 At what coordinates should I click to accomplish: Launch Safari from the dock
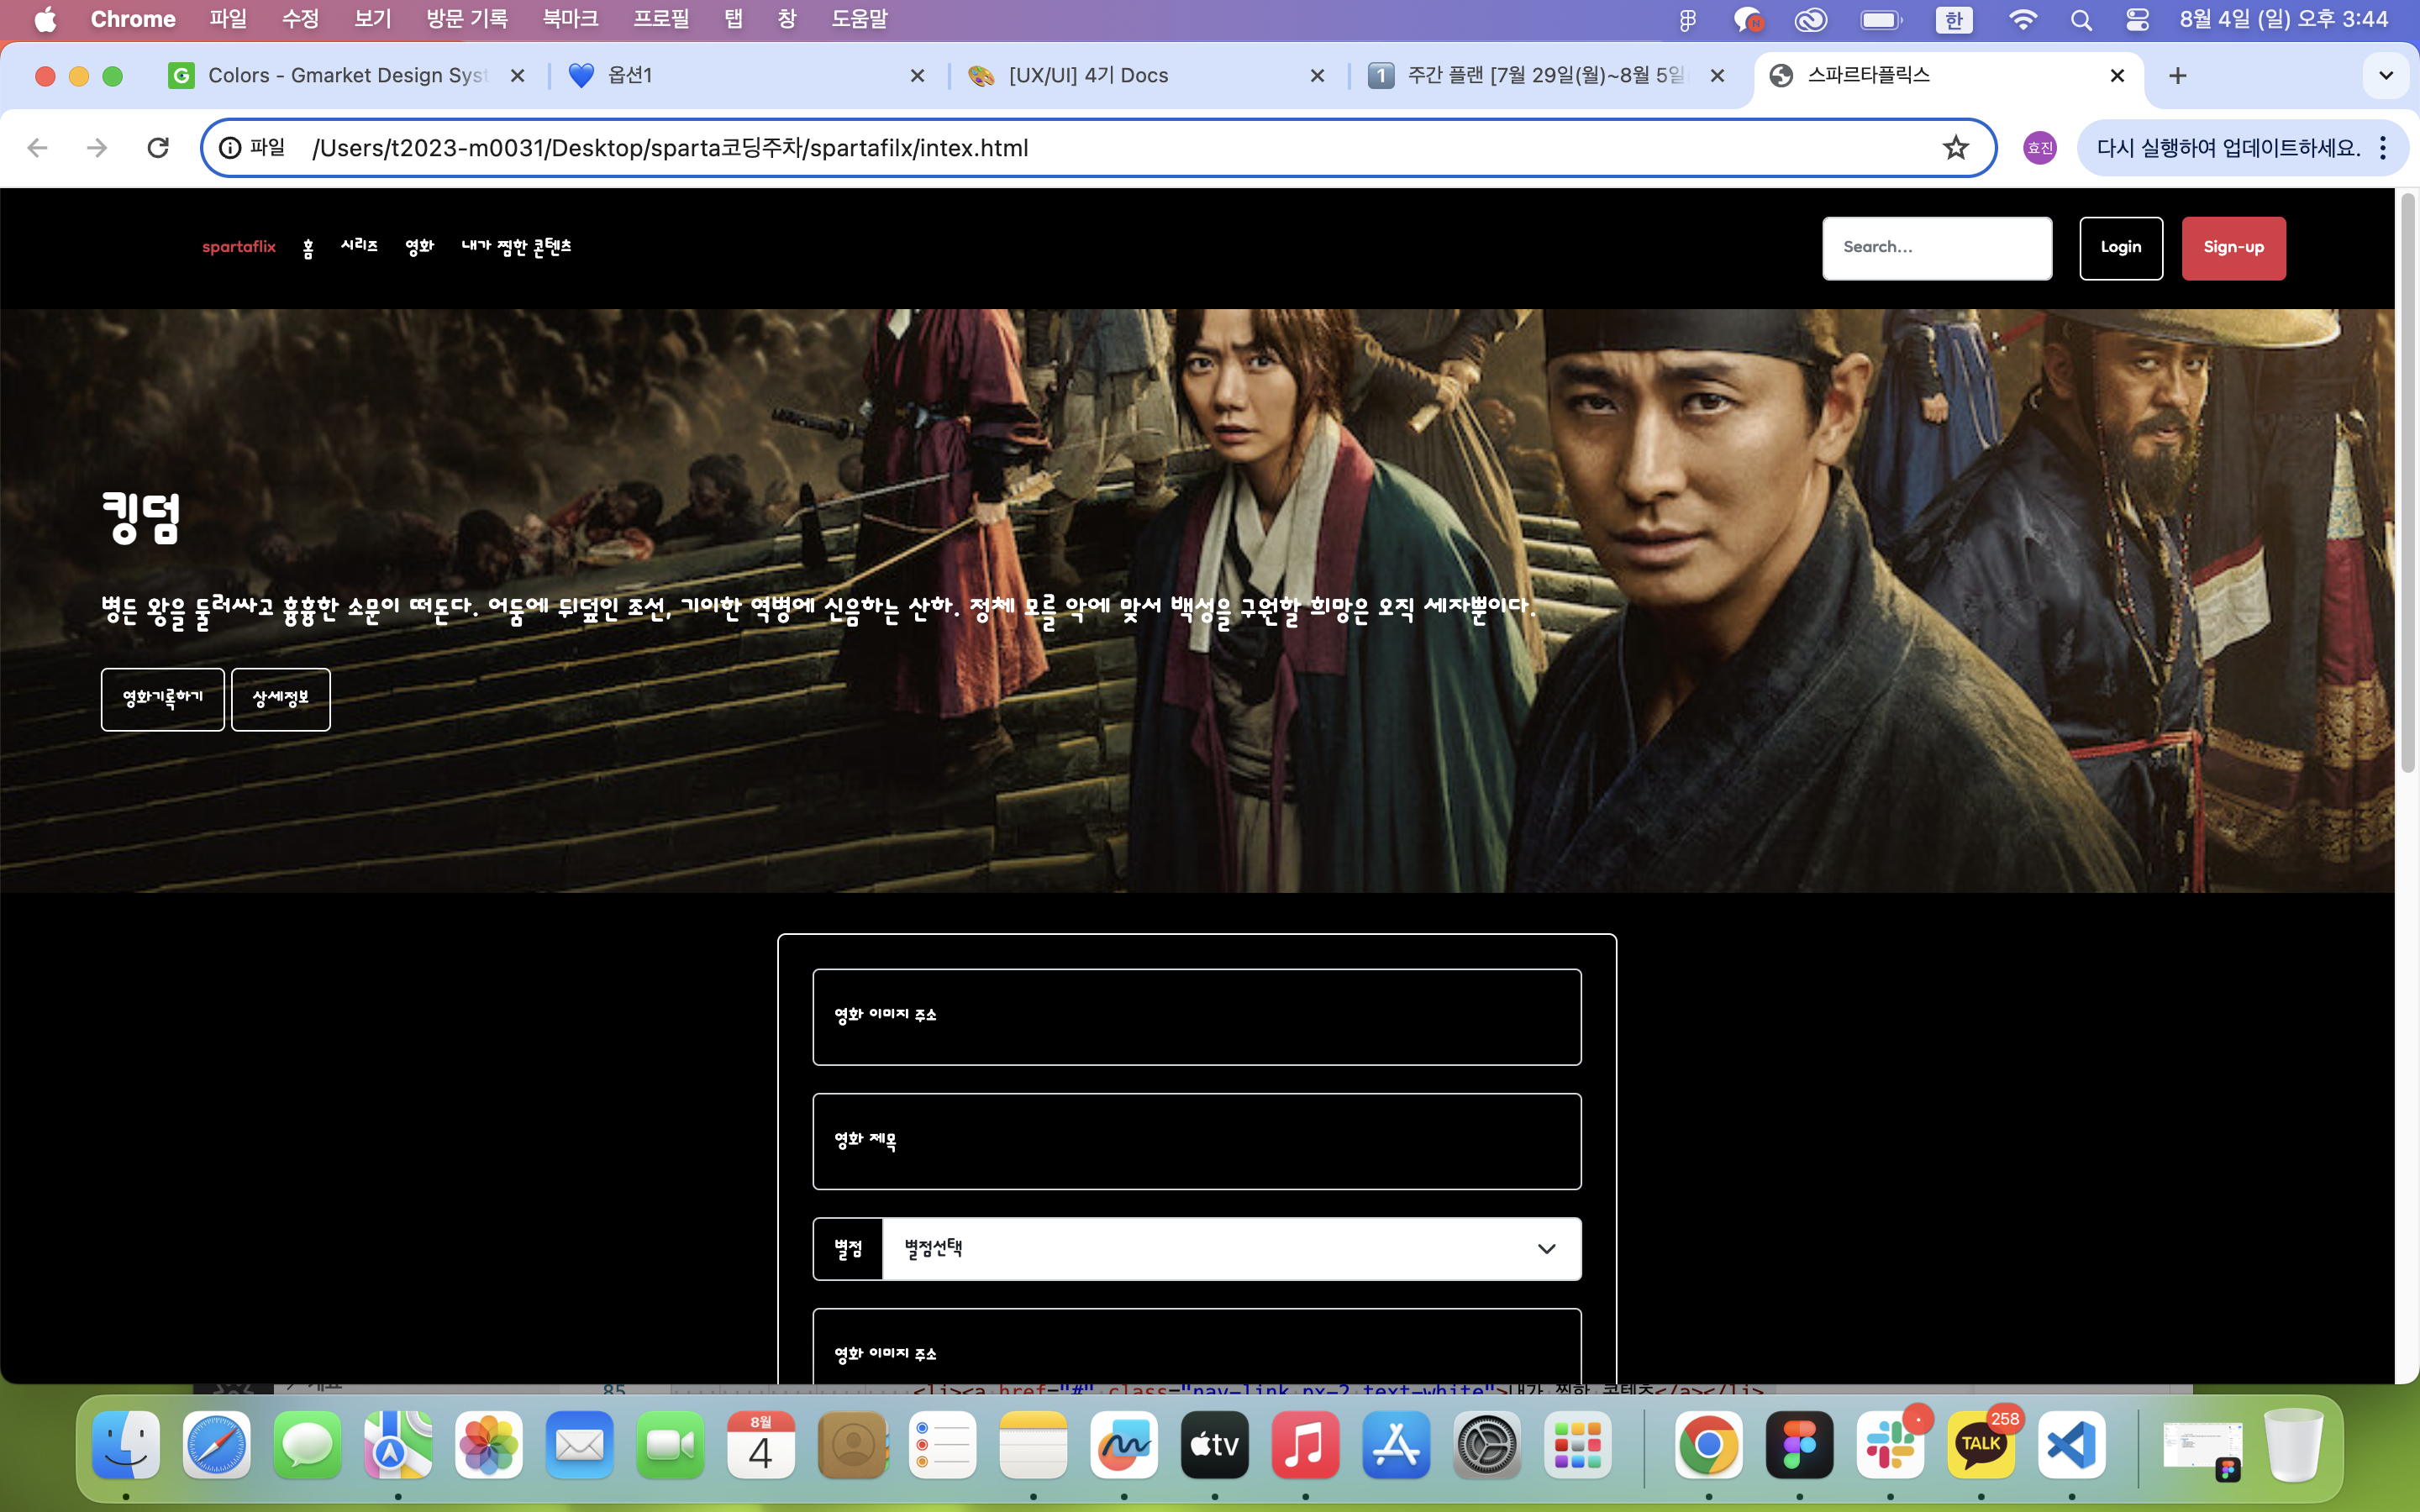pyautogui.click(x=217, y=1445)
